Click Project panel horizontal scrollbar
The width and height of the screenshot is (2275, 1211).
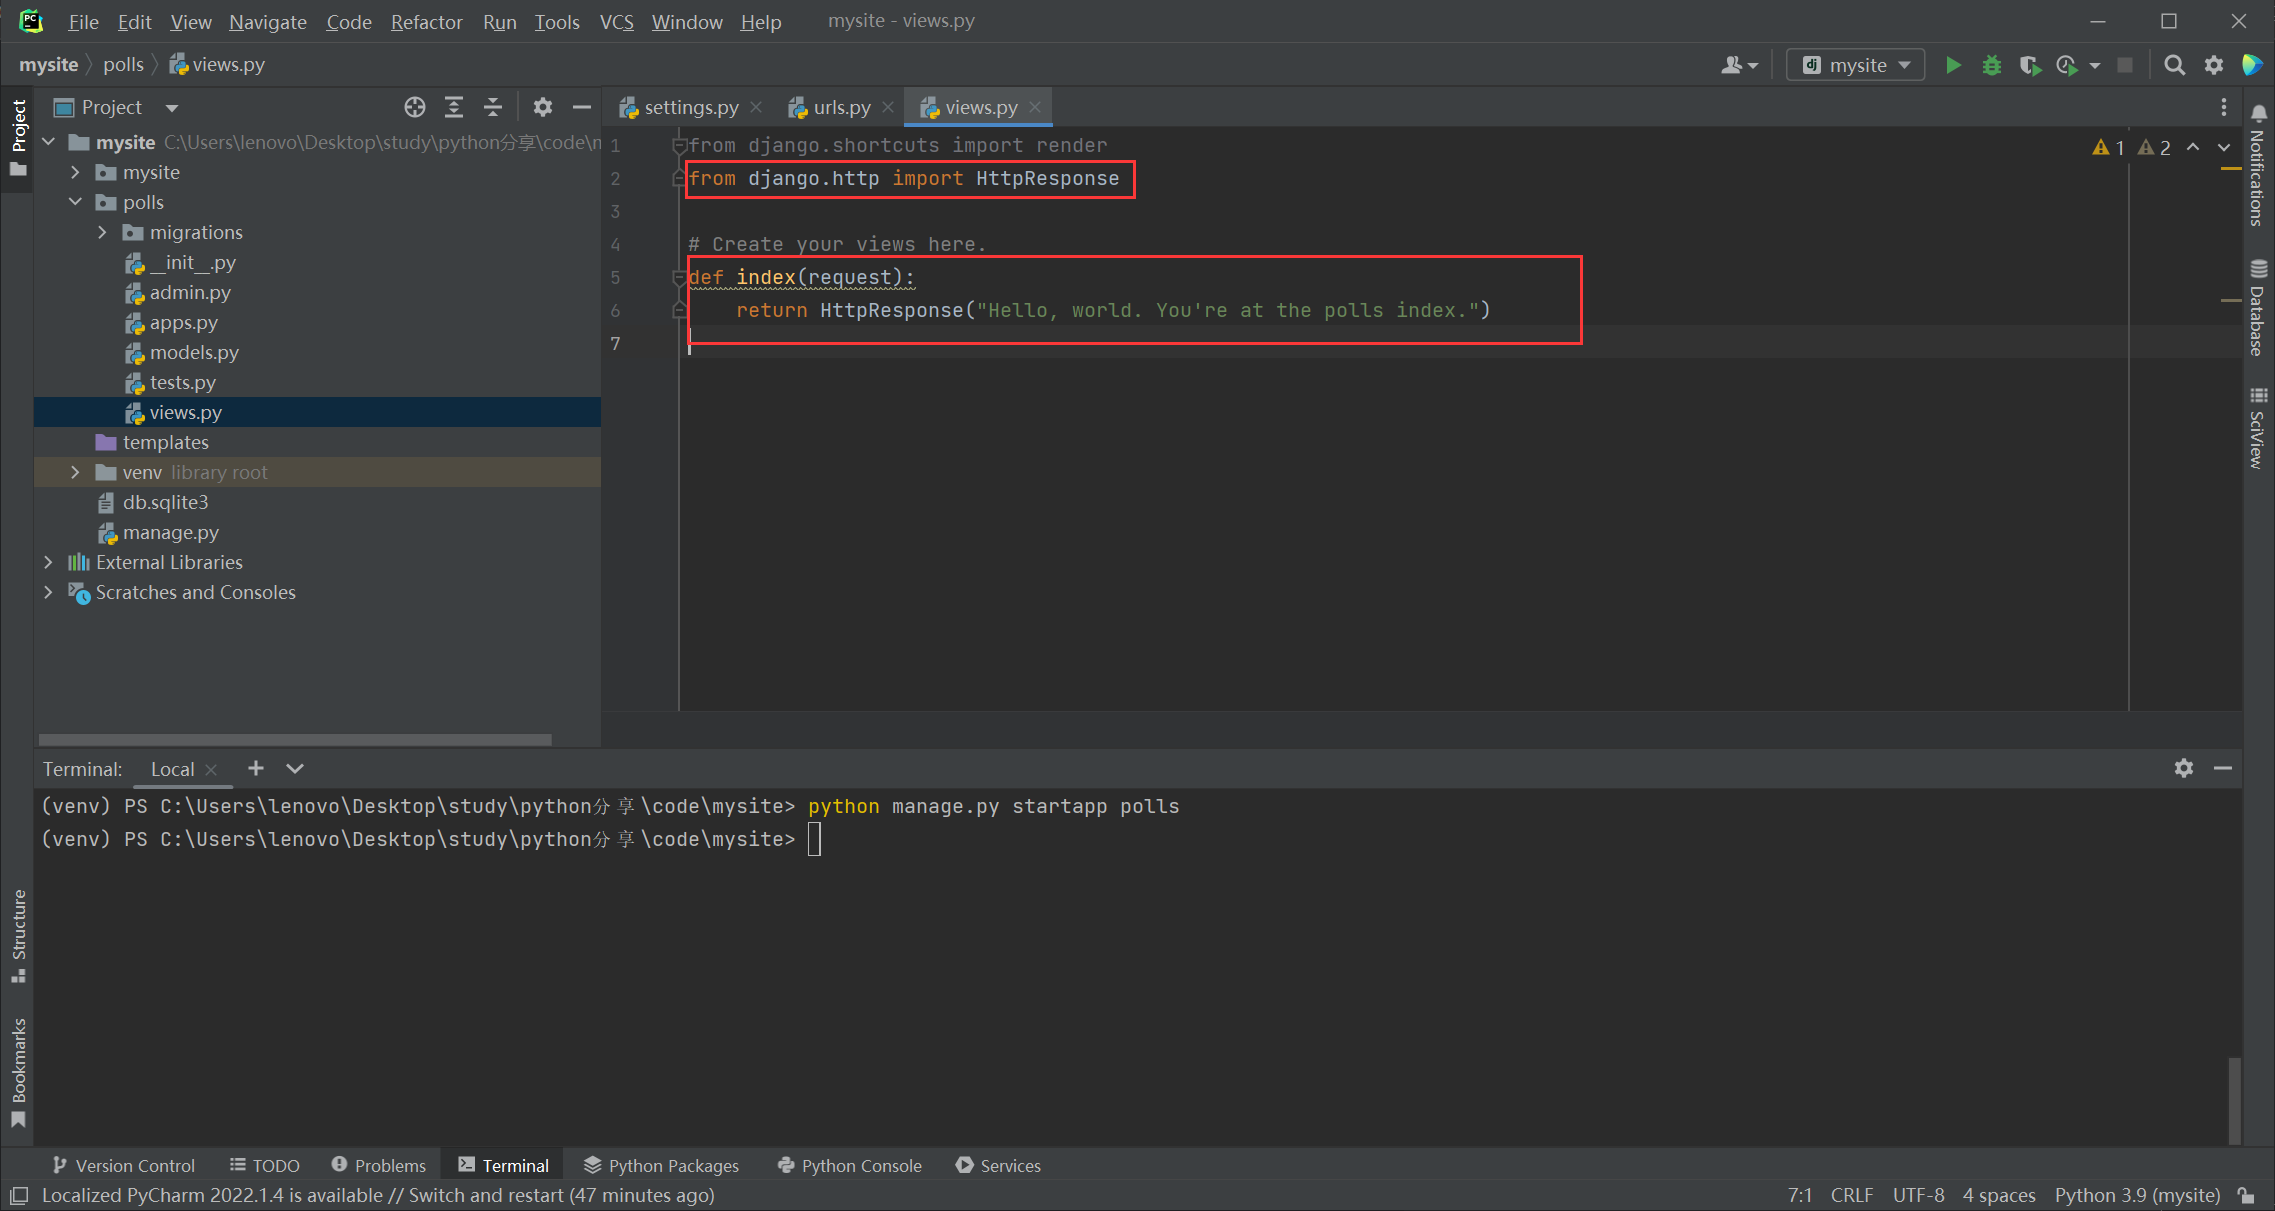[x=295, y=740]
